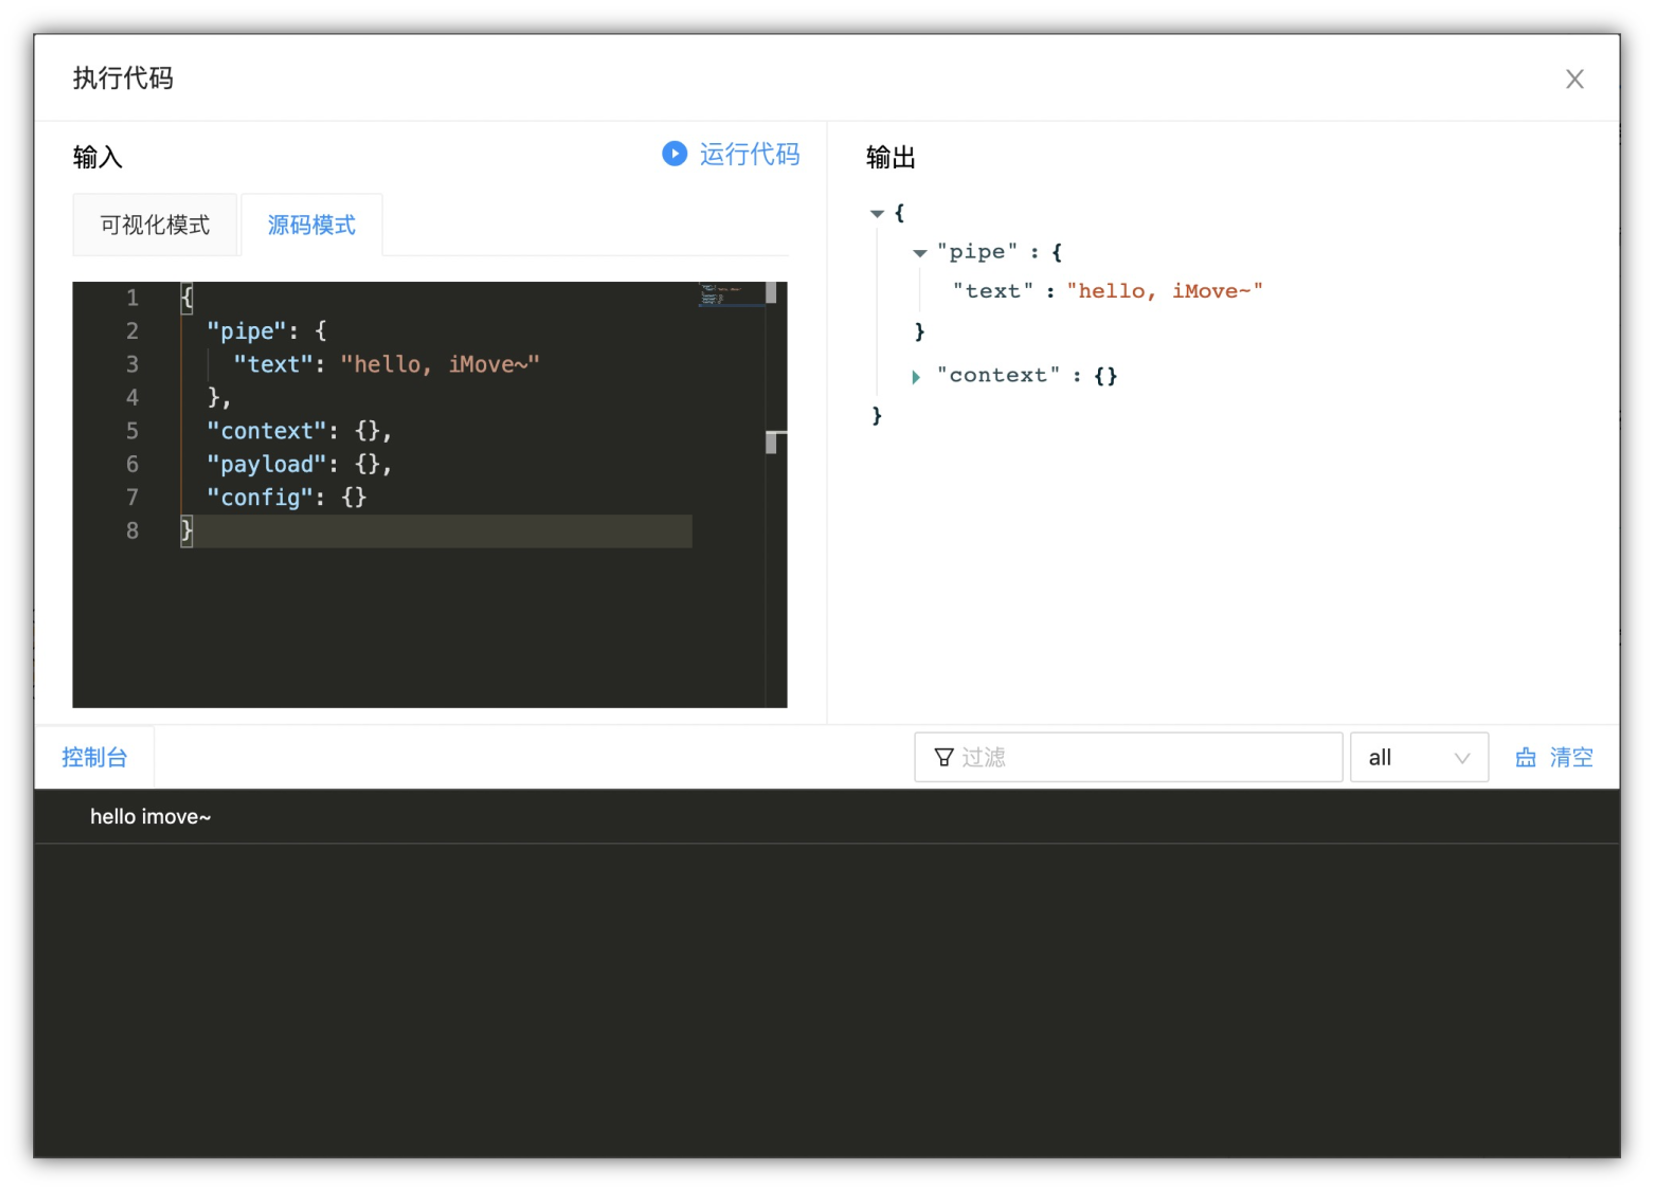Click the blue play icon beside 运行代码
The height and width of the screenshot is (1191, 1654).
[x=675, y=154]
